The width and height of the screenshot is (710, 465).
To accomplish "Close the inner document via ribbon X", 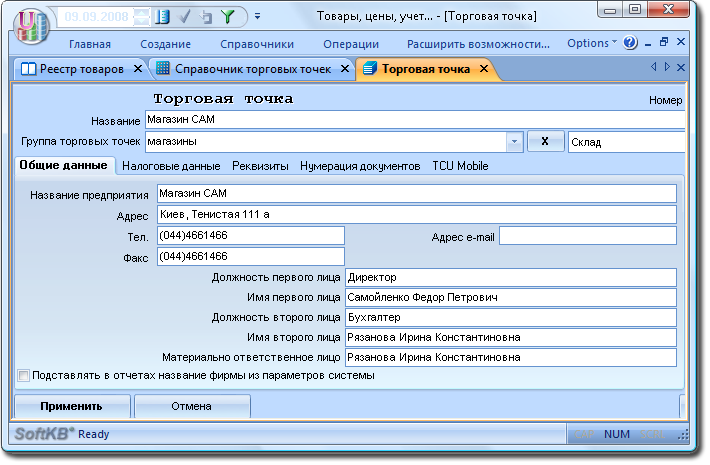I will pos(681,42).
